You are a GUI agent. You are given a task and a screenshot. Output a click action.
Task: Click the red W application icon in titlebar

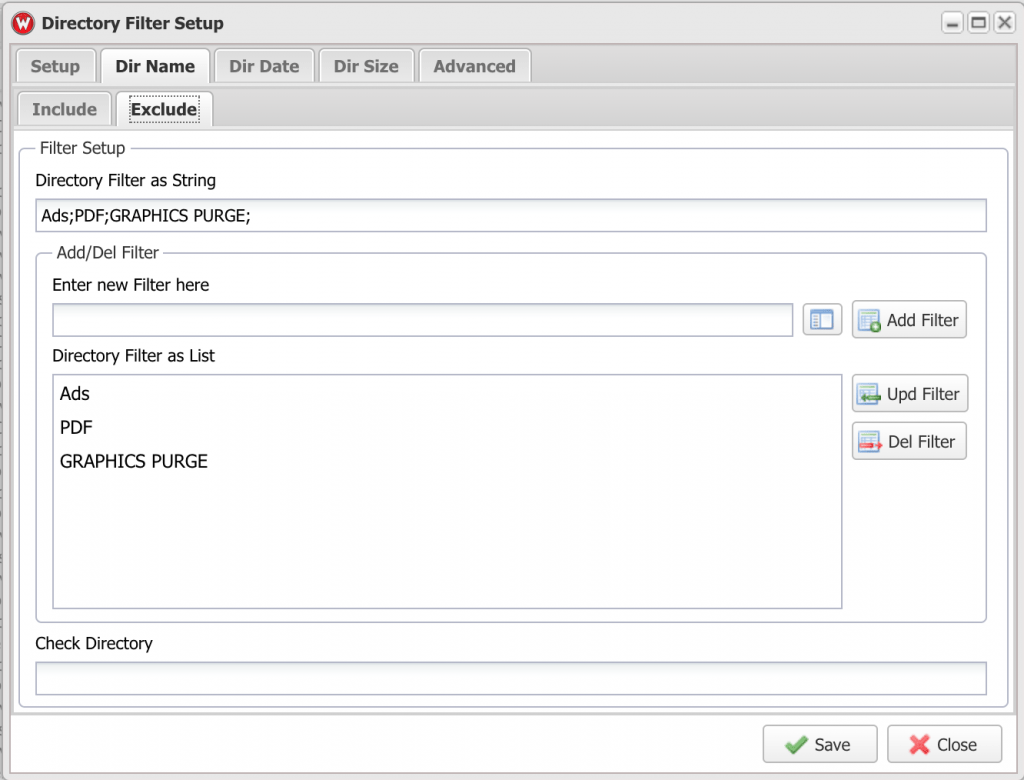pos(24,22)
